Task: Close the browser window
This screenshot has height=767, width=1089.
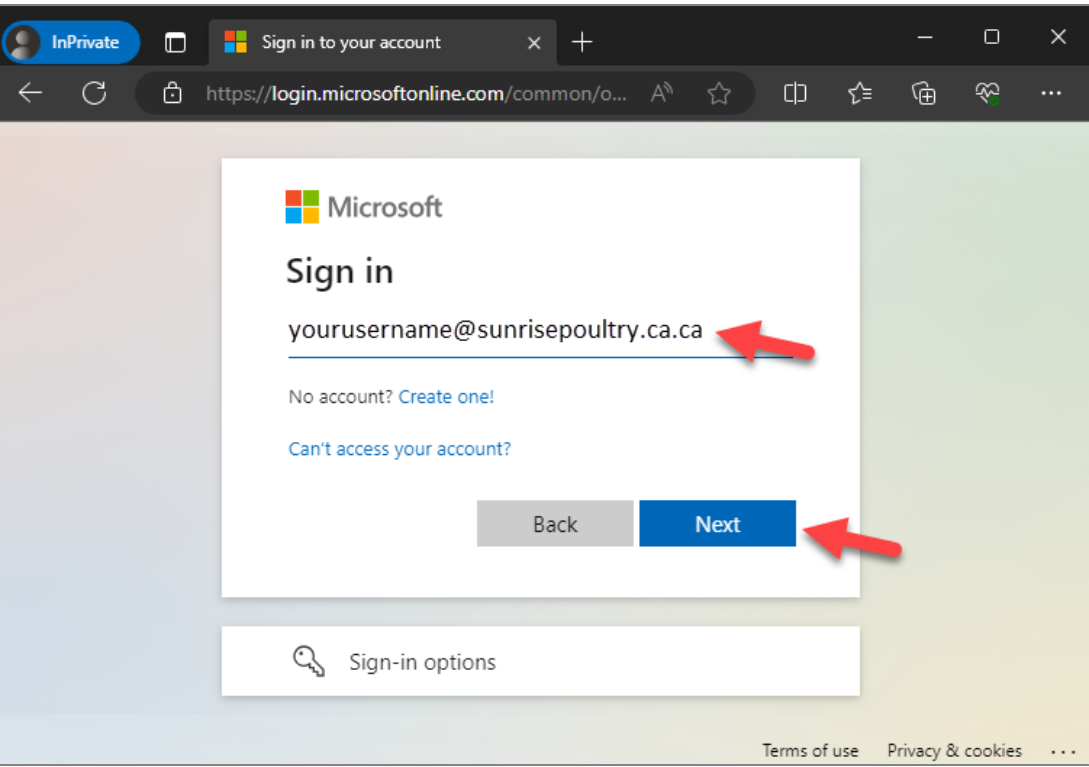Action: [x=1058, y=37]
